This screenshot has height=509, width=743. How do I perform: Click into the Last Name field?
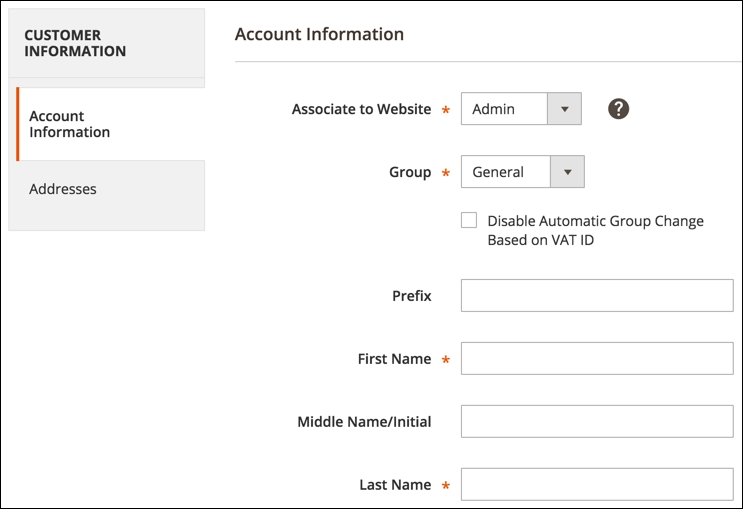[597, 484]
